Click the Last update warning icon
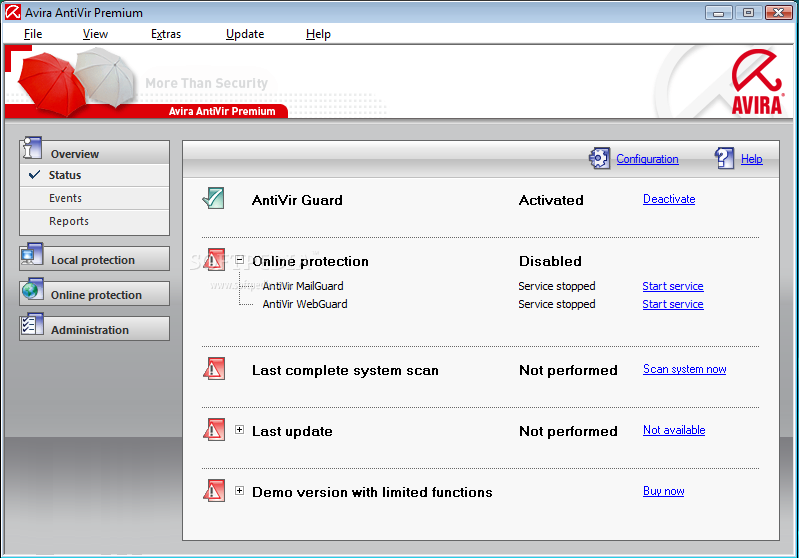Viewport: 799px width, 558px height. (214, 430)
